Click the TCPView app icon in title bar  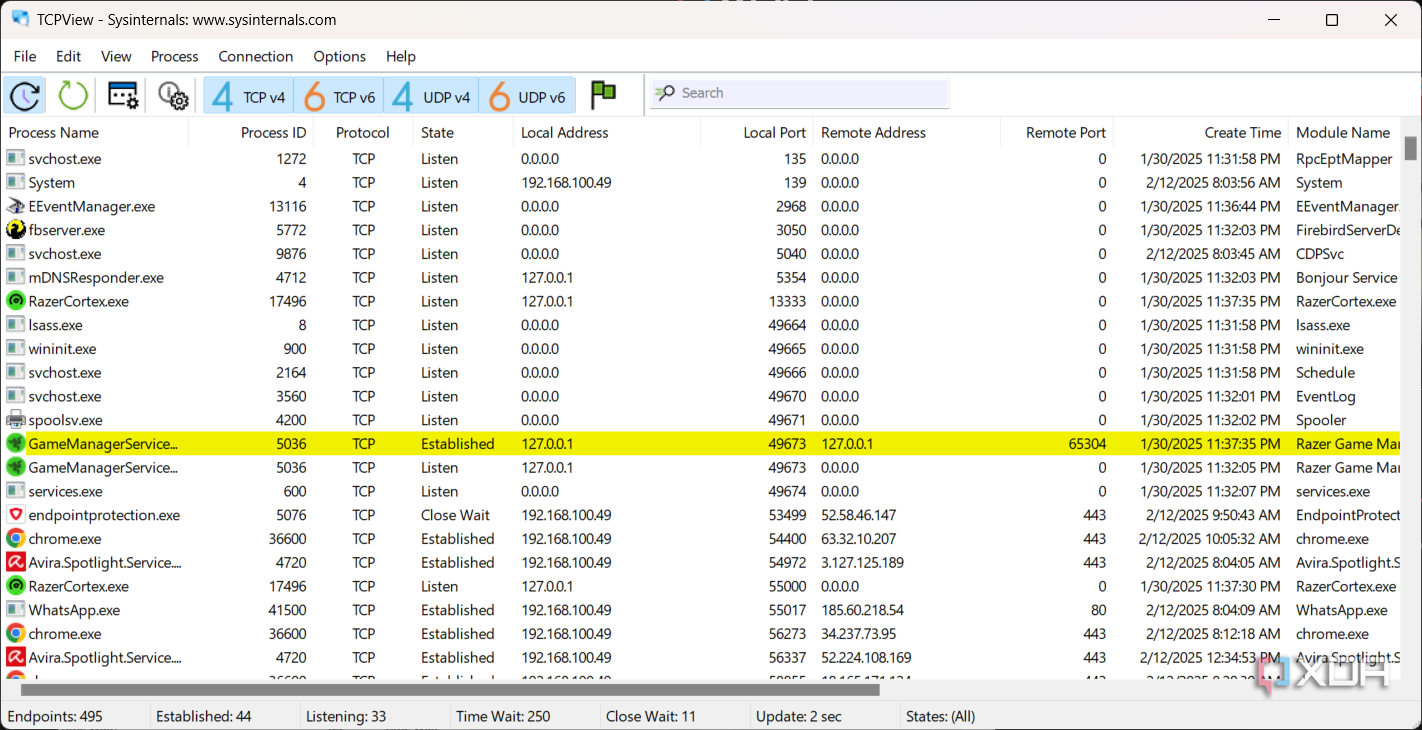20,19
